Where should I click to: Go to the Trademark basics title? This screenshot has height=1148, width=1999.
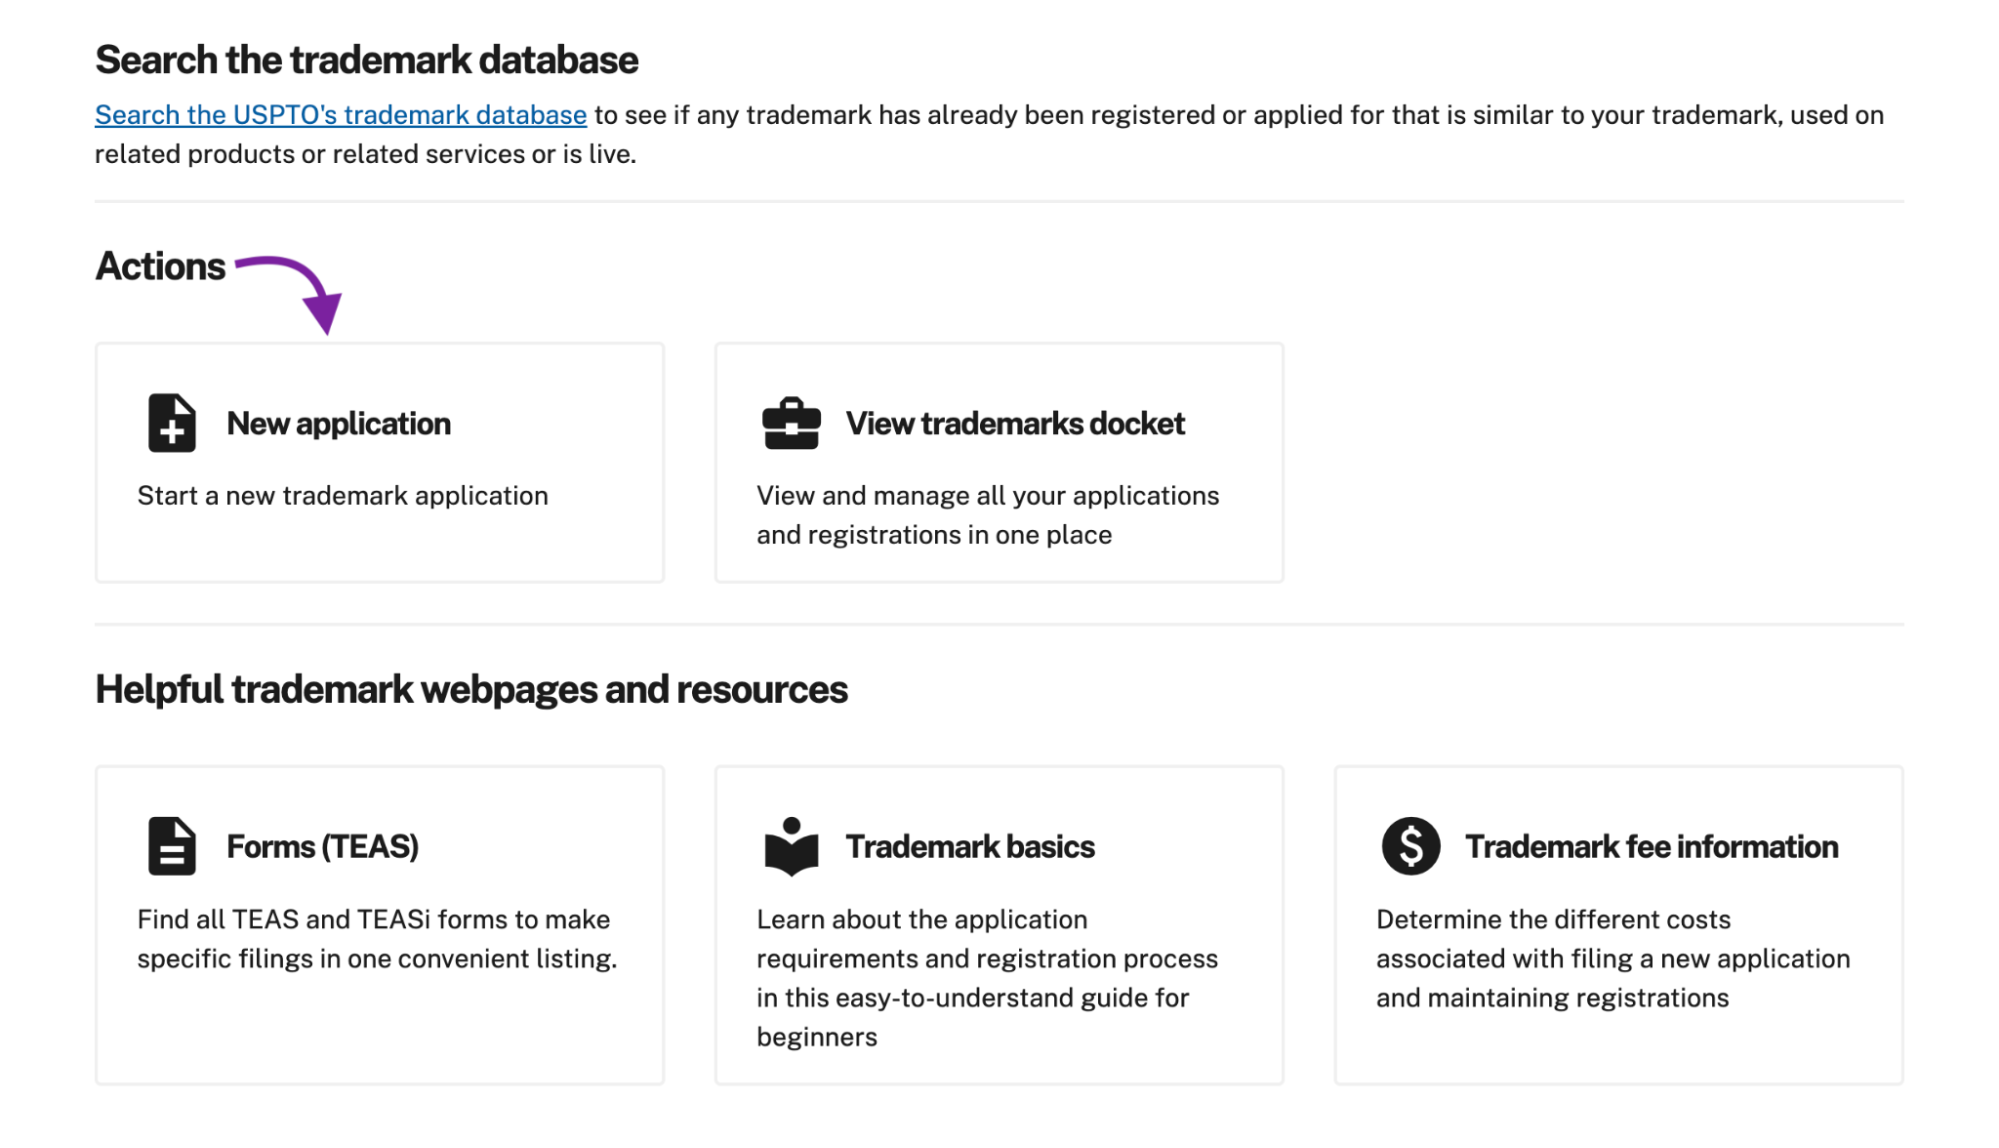pos(969,847)
